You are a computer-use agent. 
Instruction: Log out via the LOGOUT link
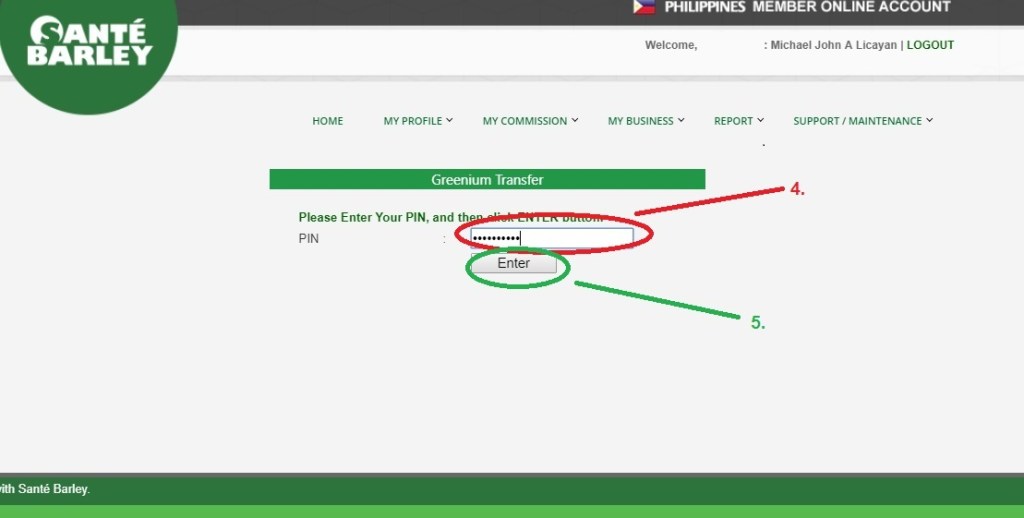coord(930,45)
